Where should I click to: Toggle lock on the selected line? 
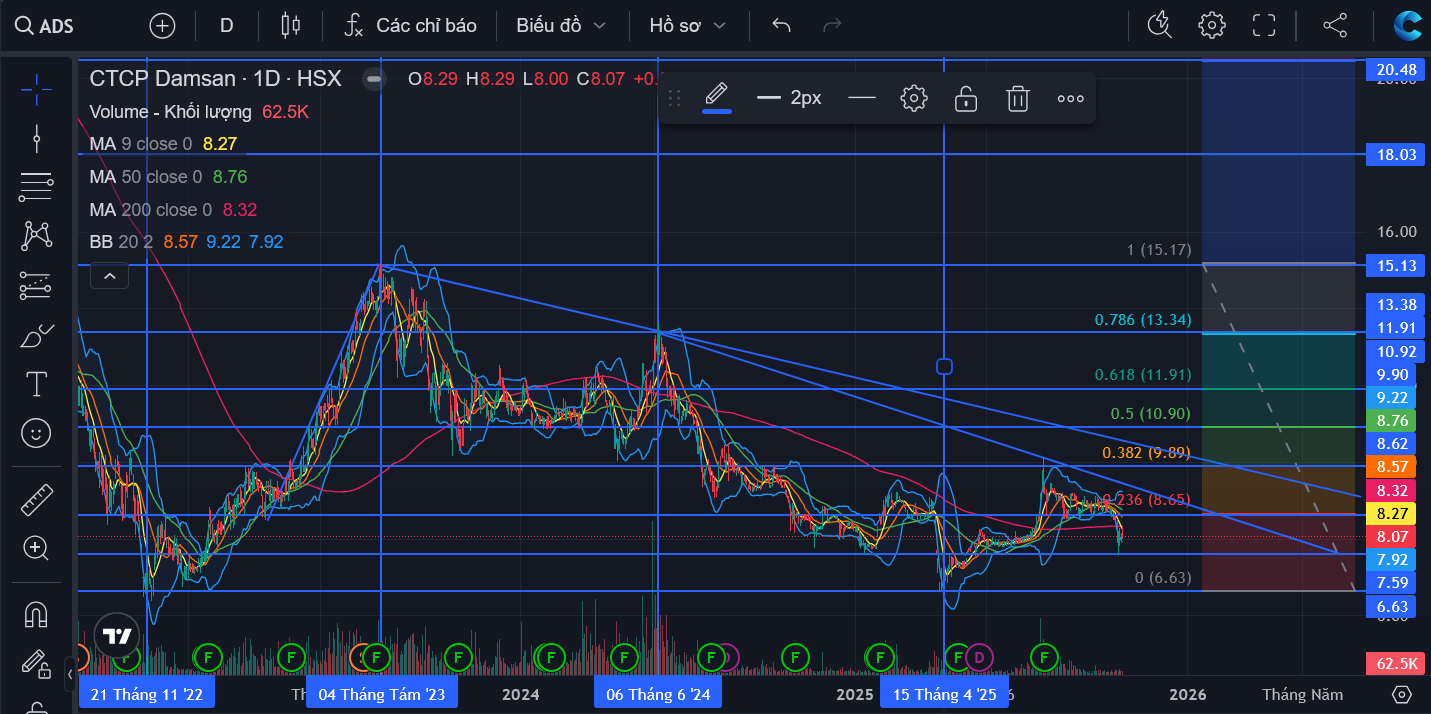pos(965,98)
